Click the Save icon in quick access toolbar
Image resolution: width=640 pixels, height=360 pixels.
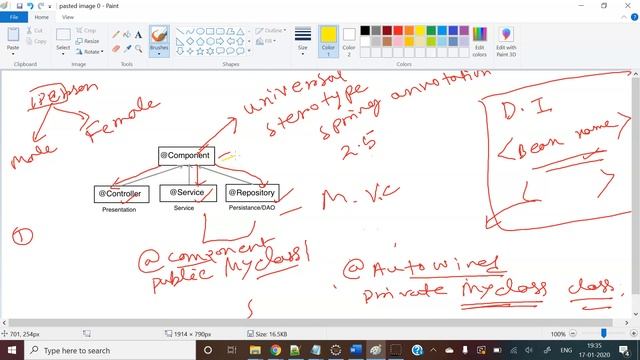pos(20,6)
